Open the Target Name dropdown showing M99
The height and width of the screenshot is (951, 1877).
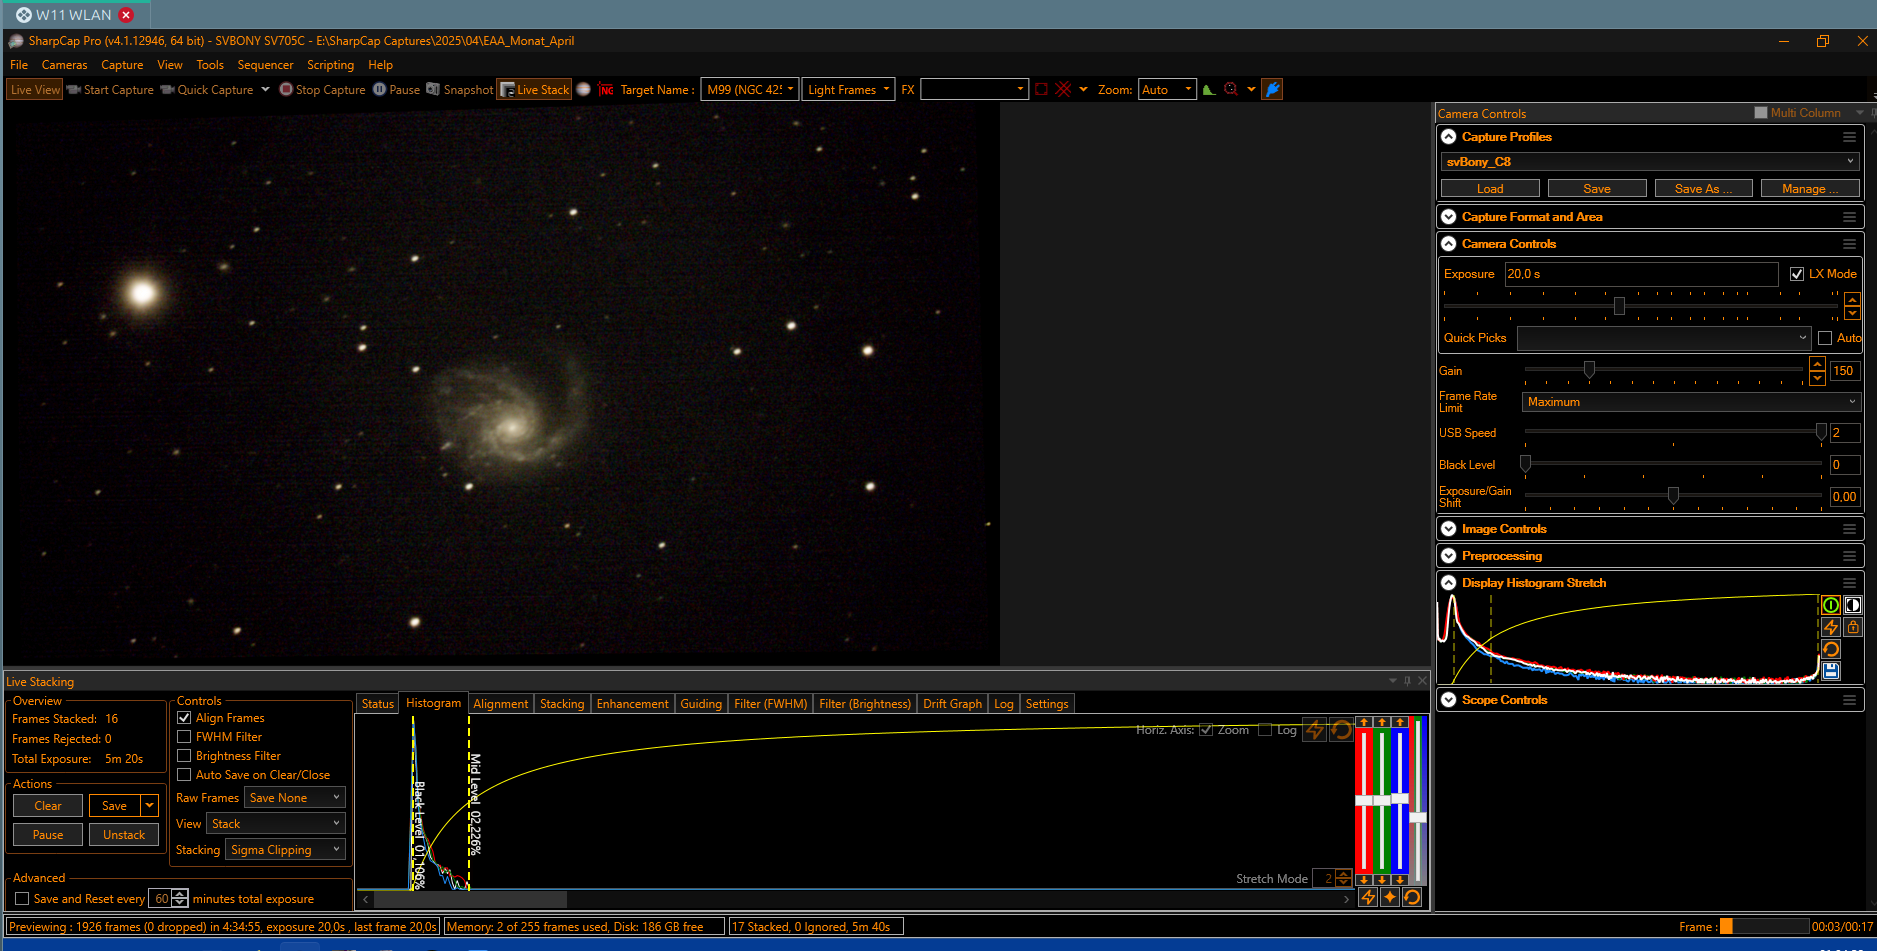(x=749, y=90)
